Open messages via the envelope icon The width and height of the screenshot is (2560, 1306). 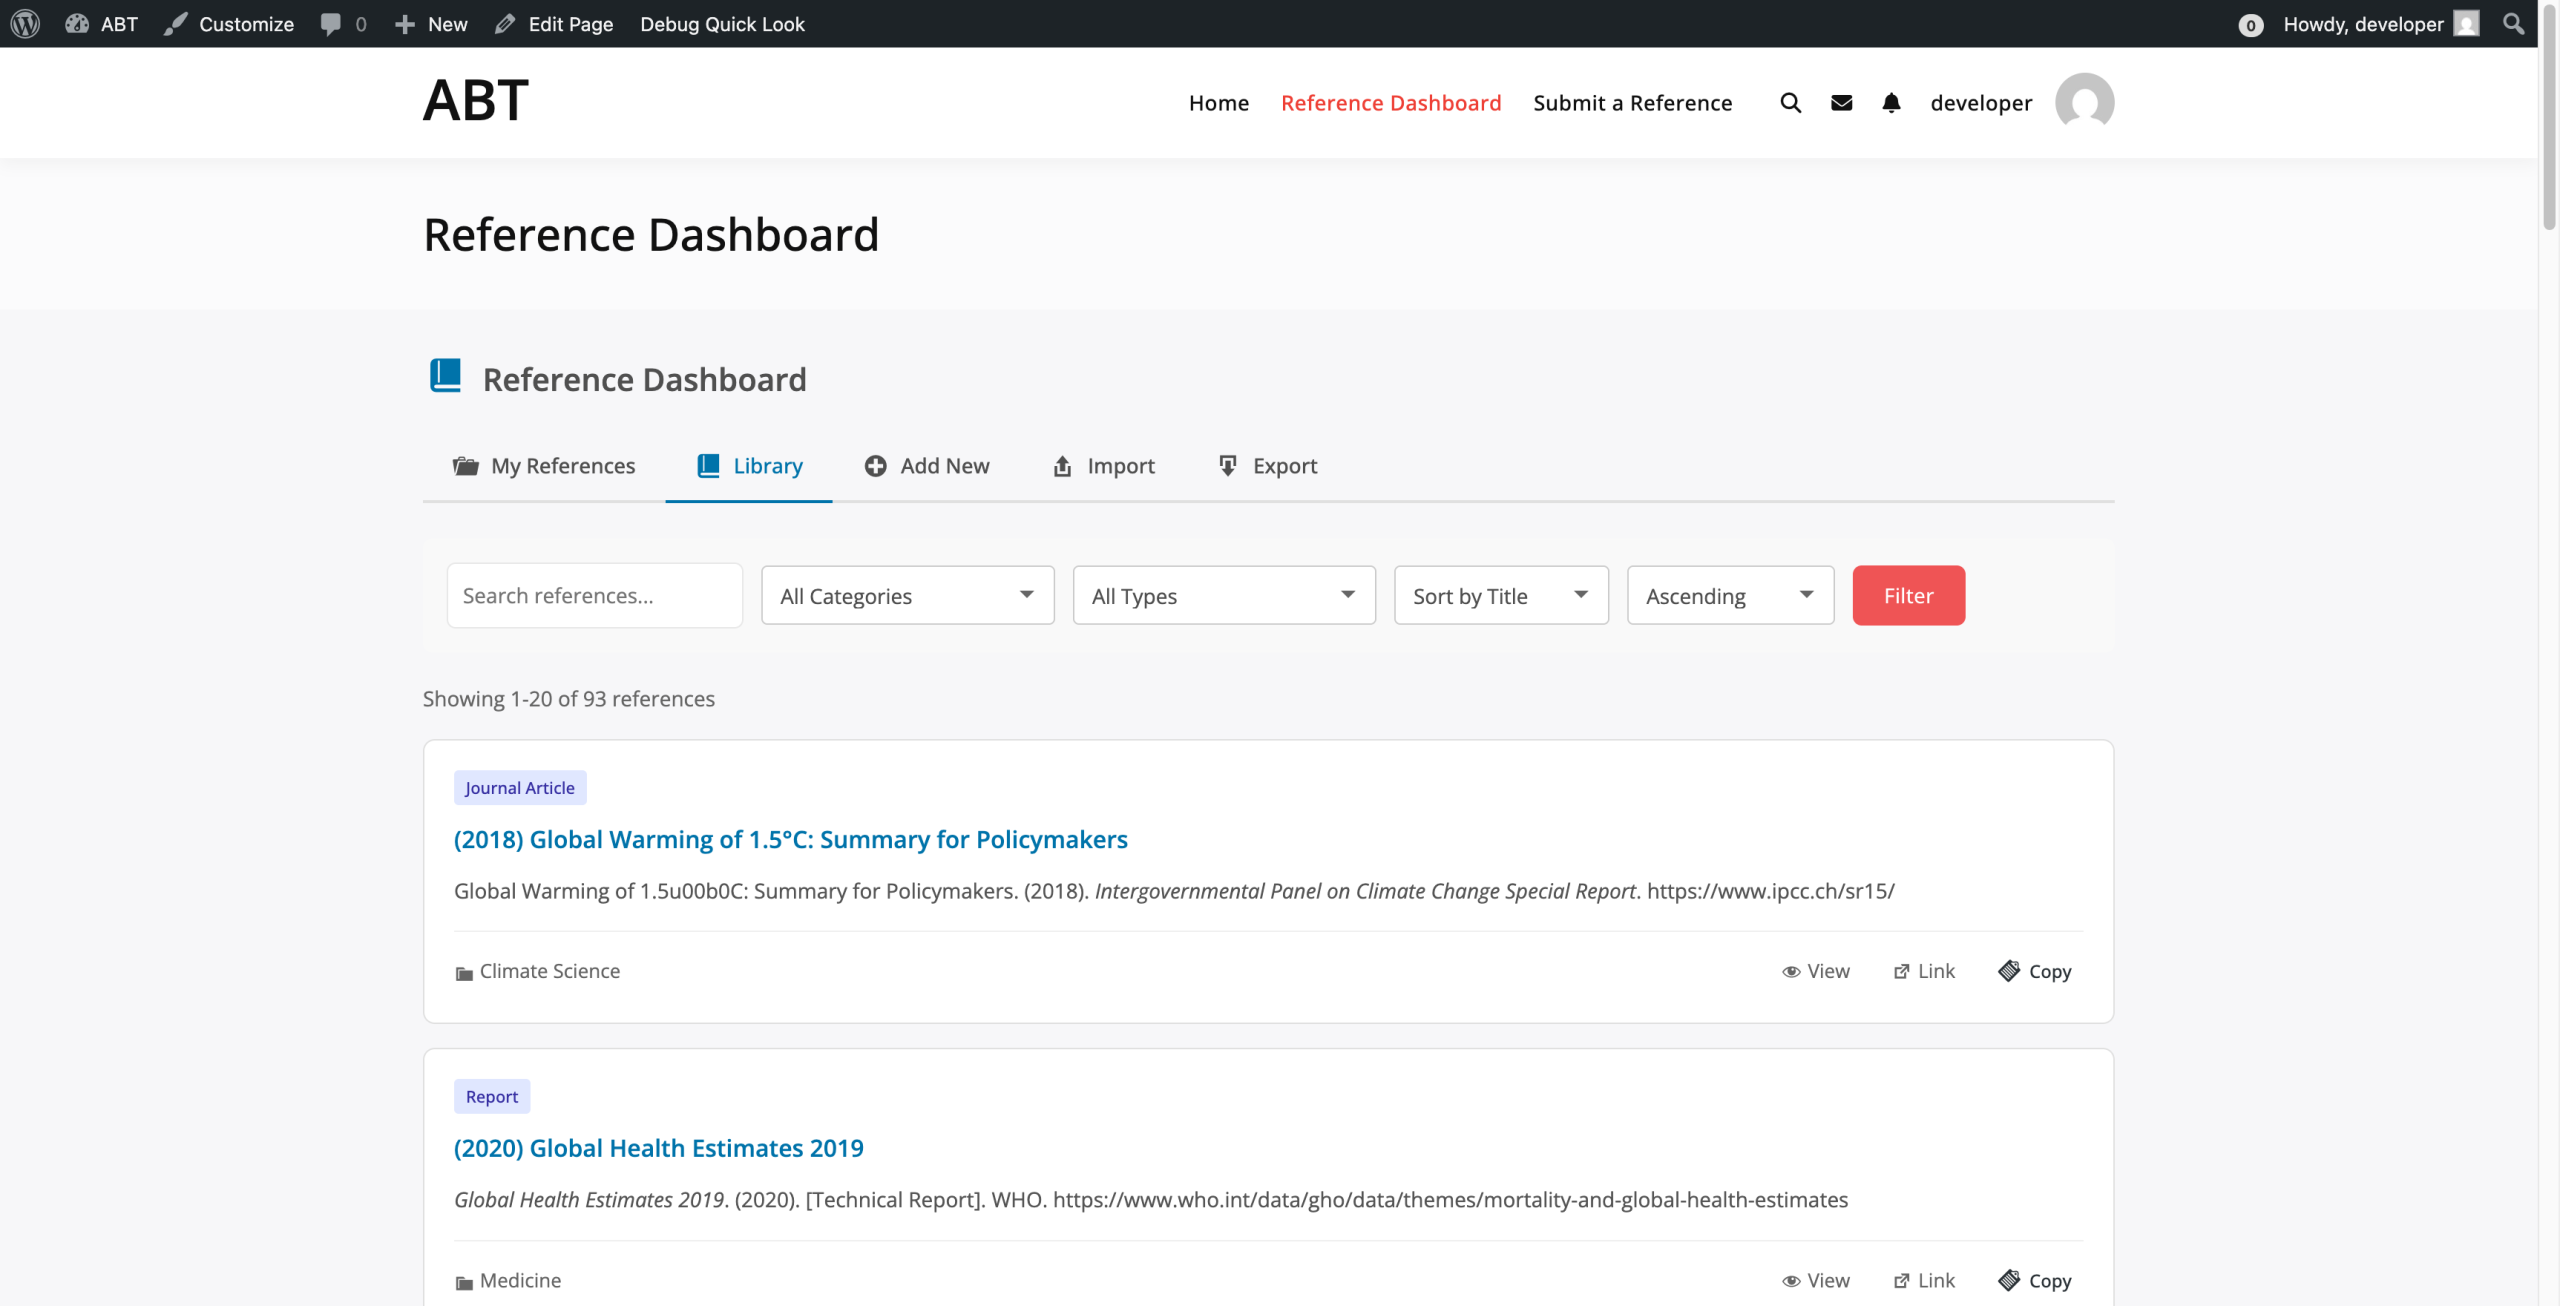1841,103
